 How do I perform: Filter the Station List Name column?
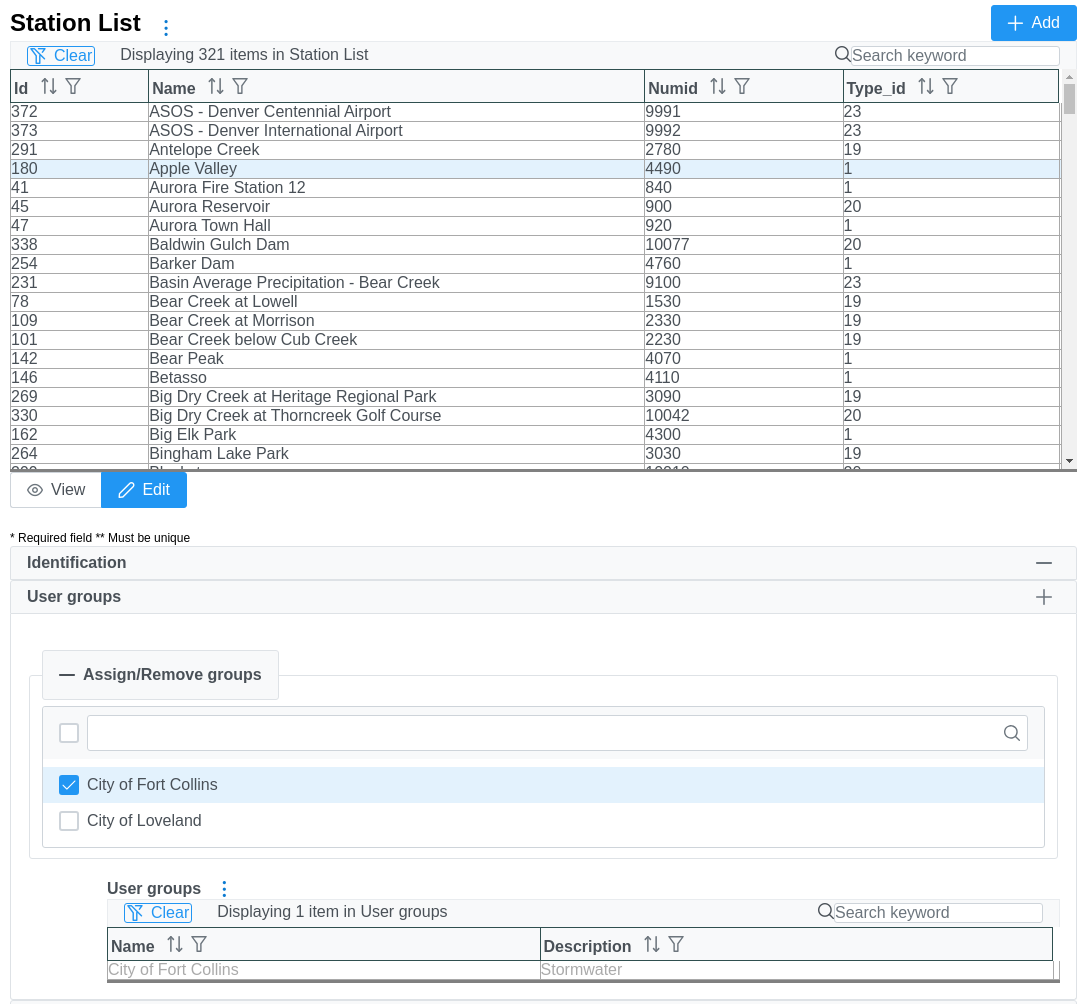[x=240, y=87]
